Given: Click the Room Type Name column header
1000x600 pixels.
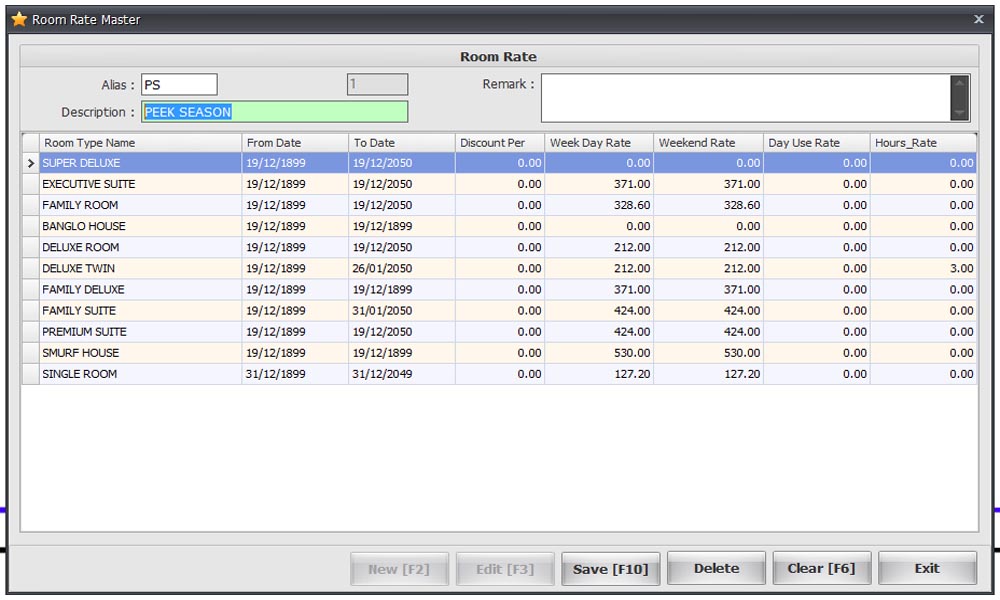Looking at the screenshot, I should [140, 143].
